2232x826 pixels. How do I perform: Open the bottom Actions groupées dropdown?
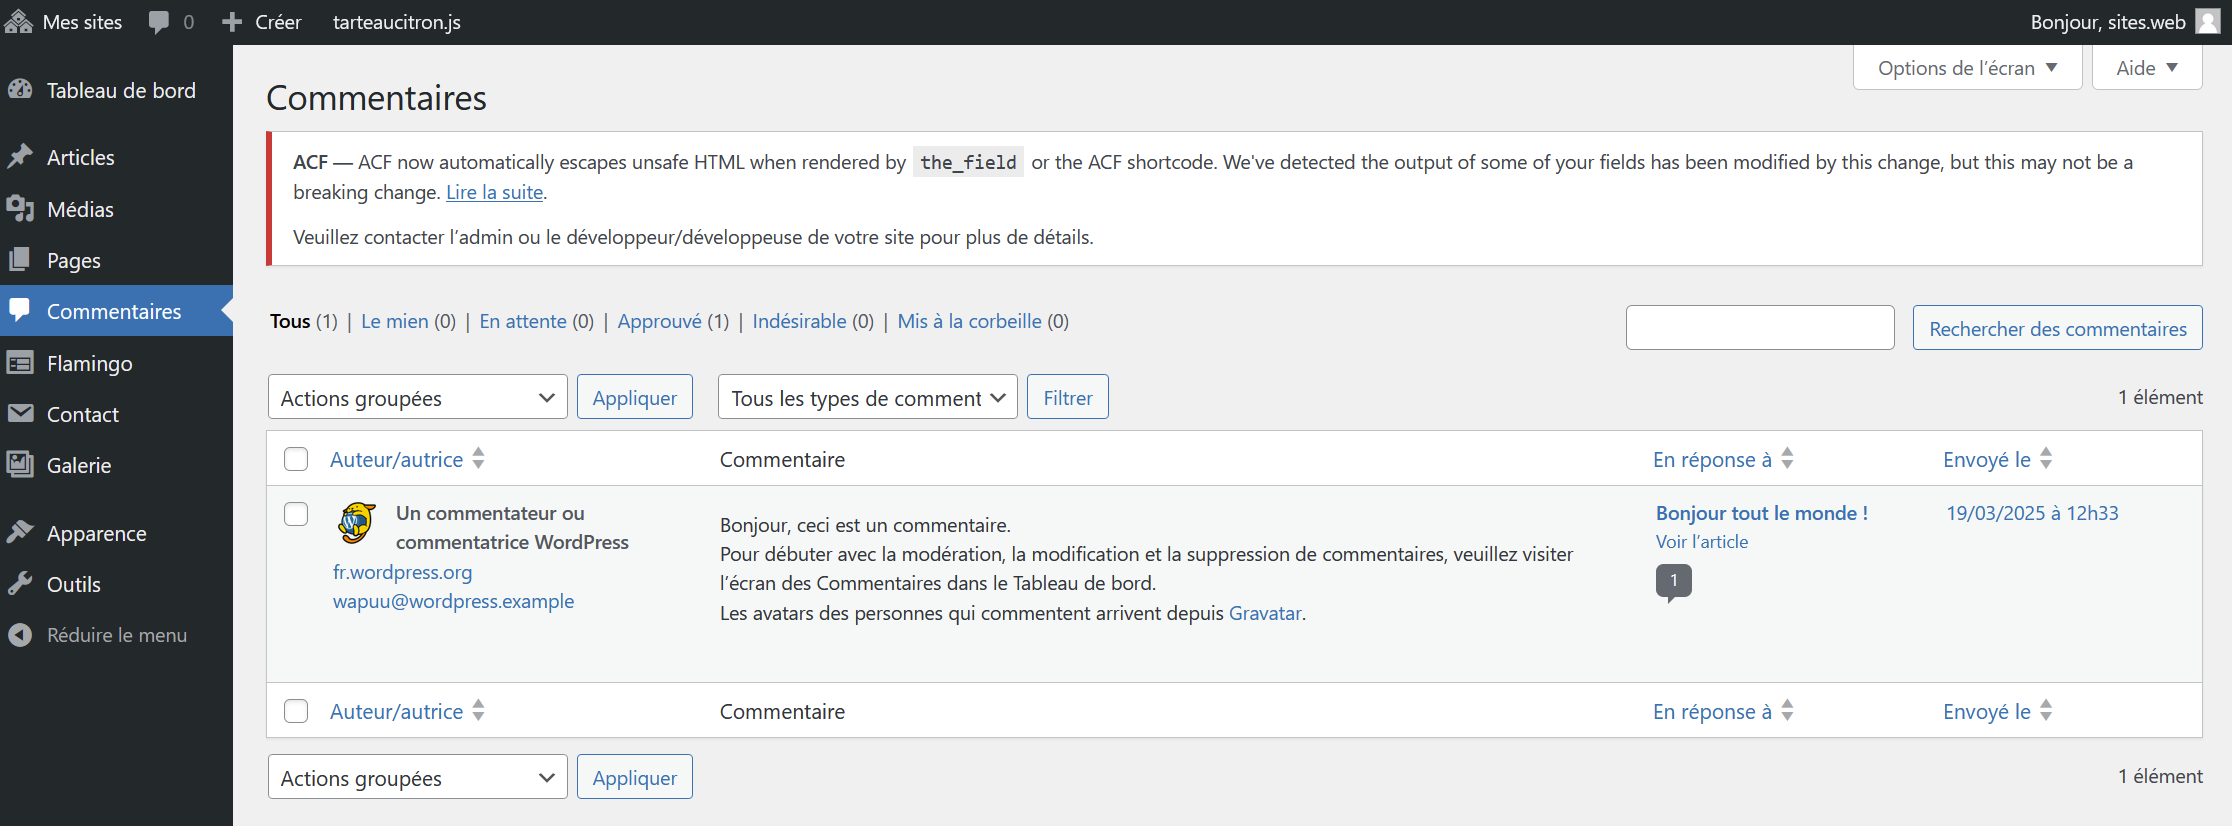418,777
